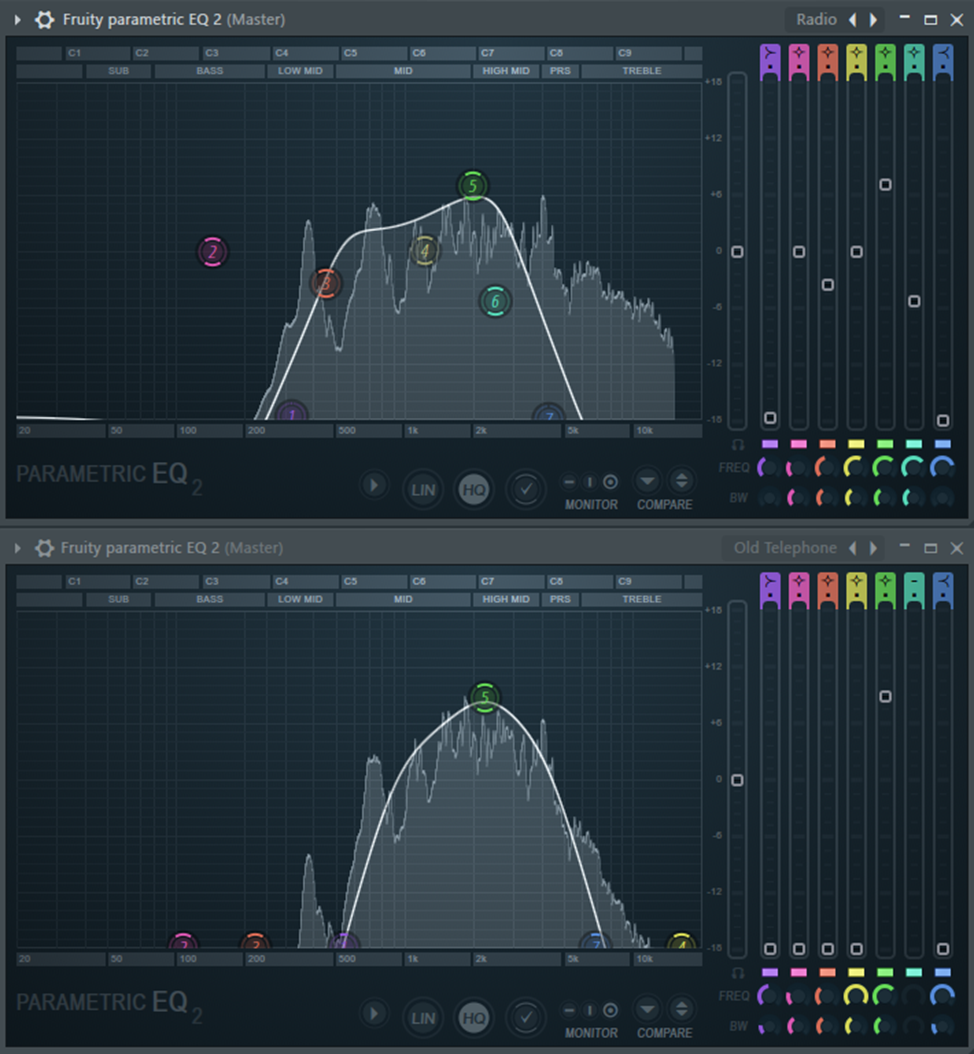Toggle LIN linear phase in Old Telephone EQ
The width and height of the screenshot is (974, 1054).
tap(424, 1017)
